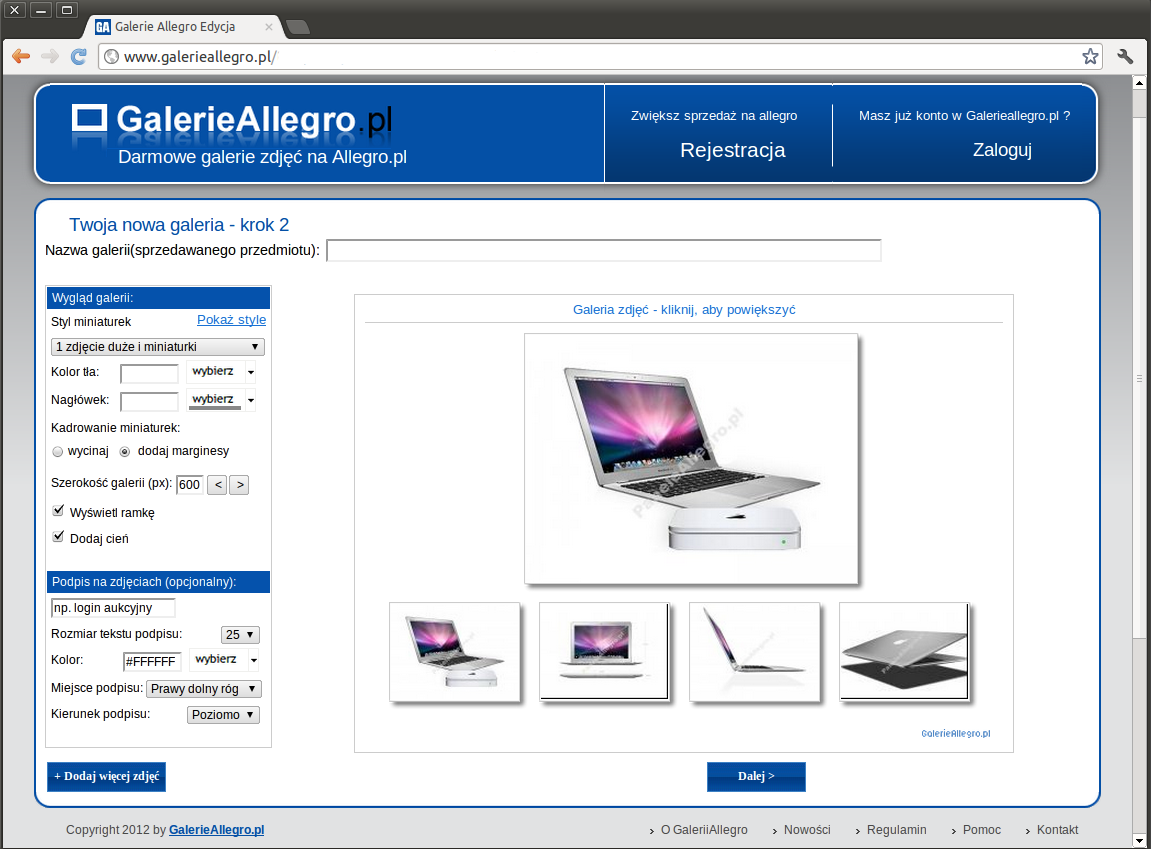Click the scrollbar up arrow
This screenshot has height=849, width=1151.
point(1139,83)
